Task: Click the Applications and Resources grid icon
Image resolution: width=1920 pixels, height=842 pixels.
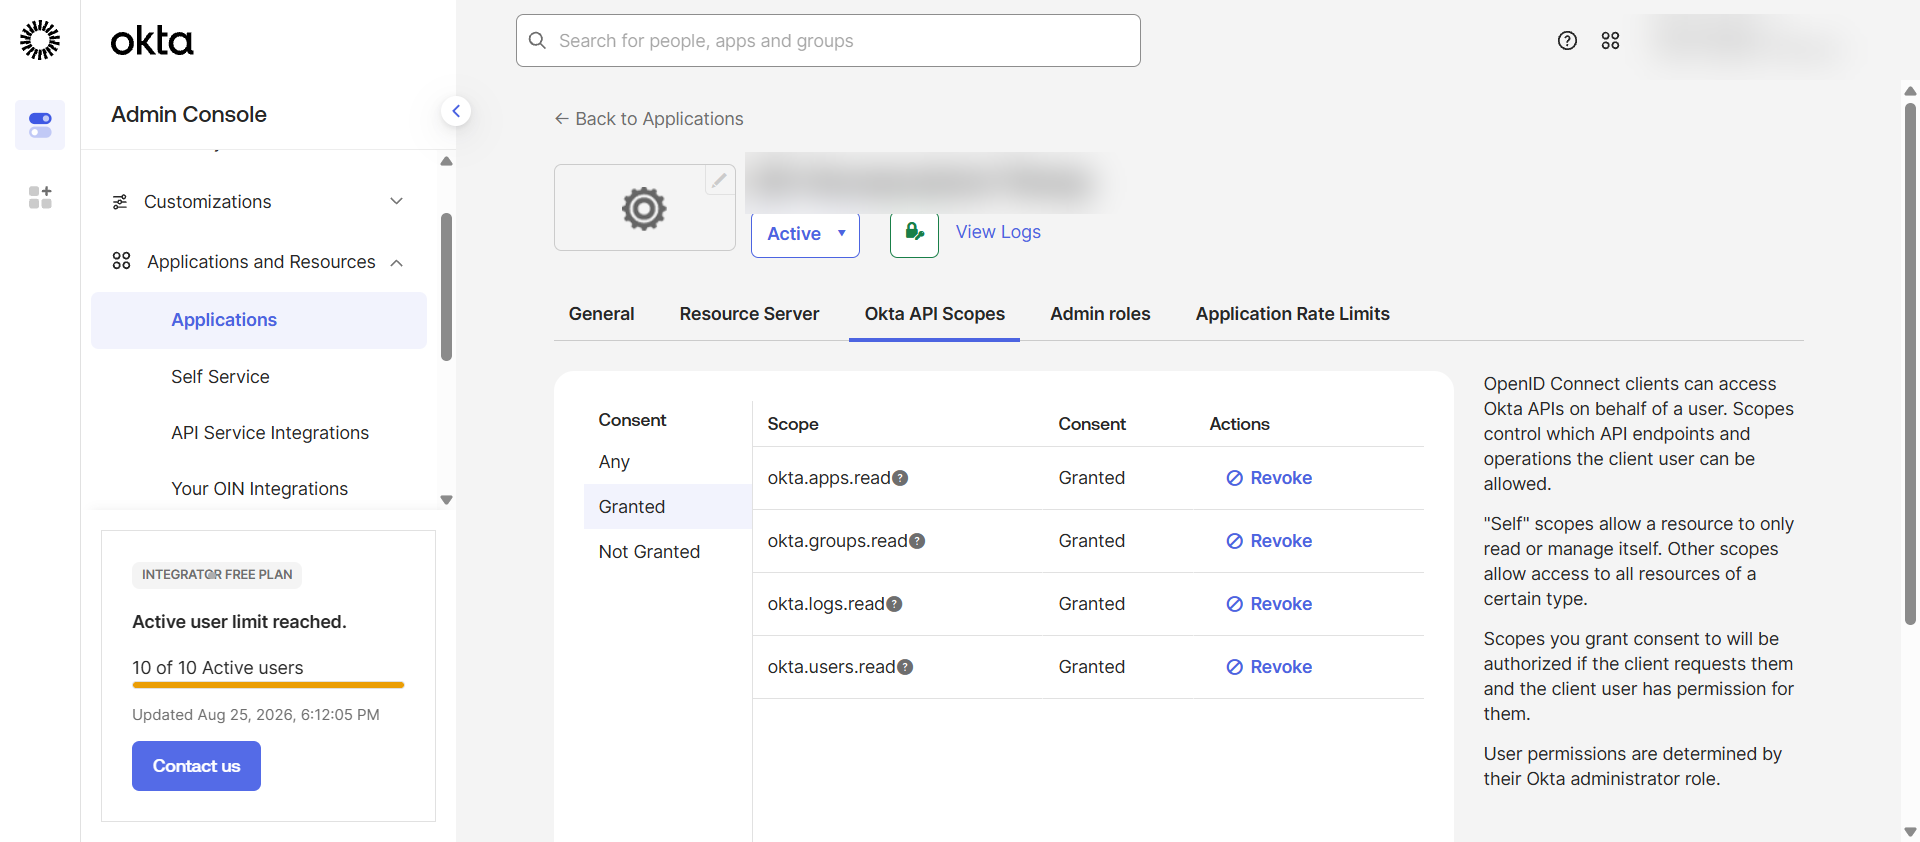Action: coord(121,261)
